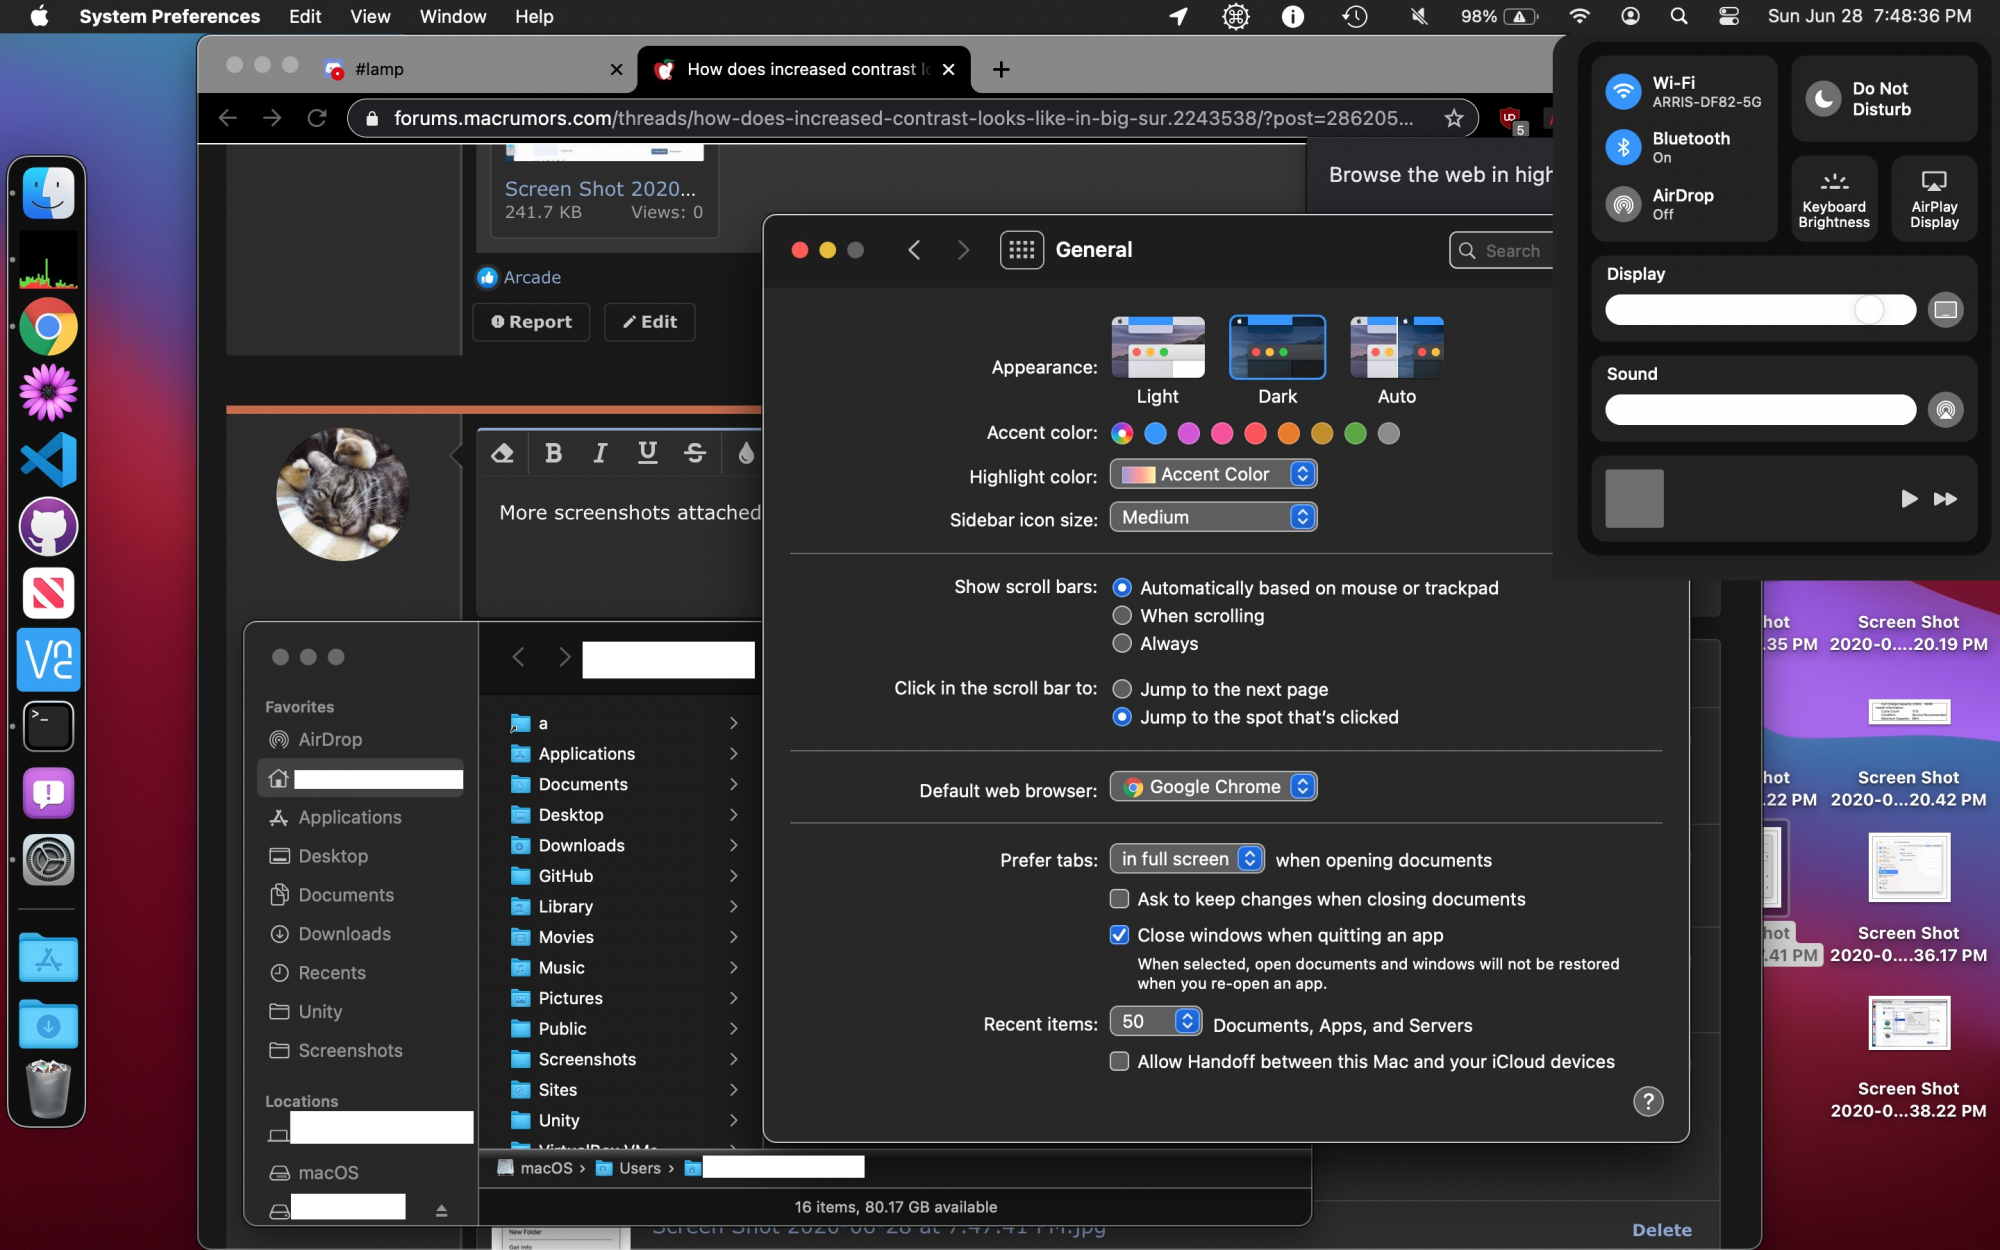
Task: Uncheck Close windows when quitting an app
Action: 1120,935
